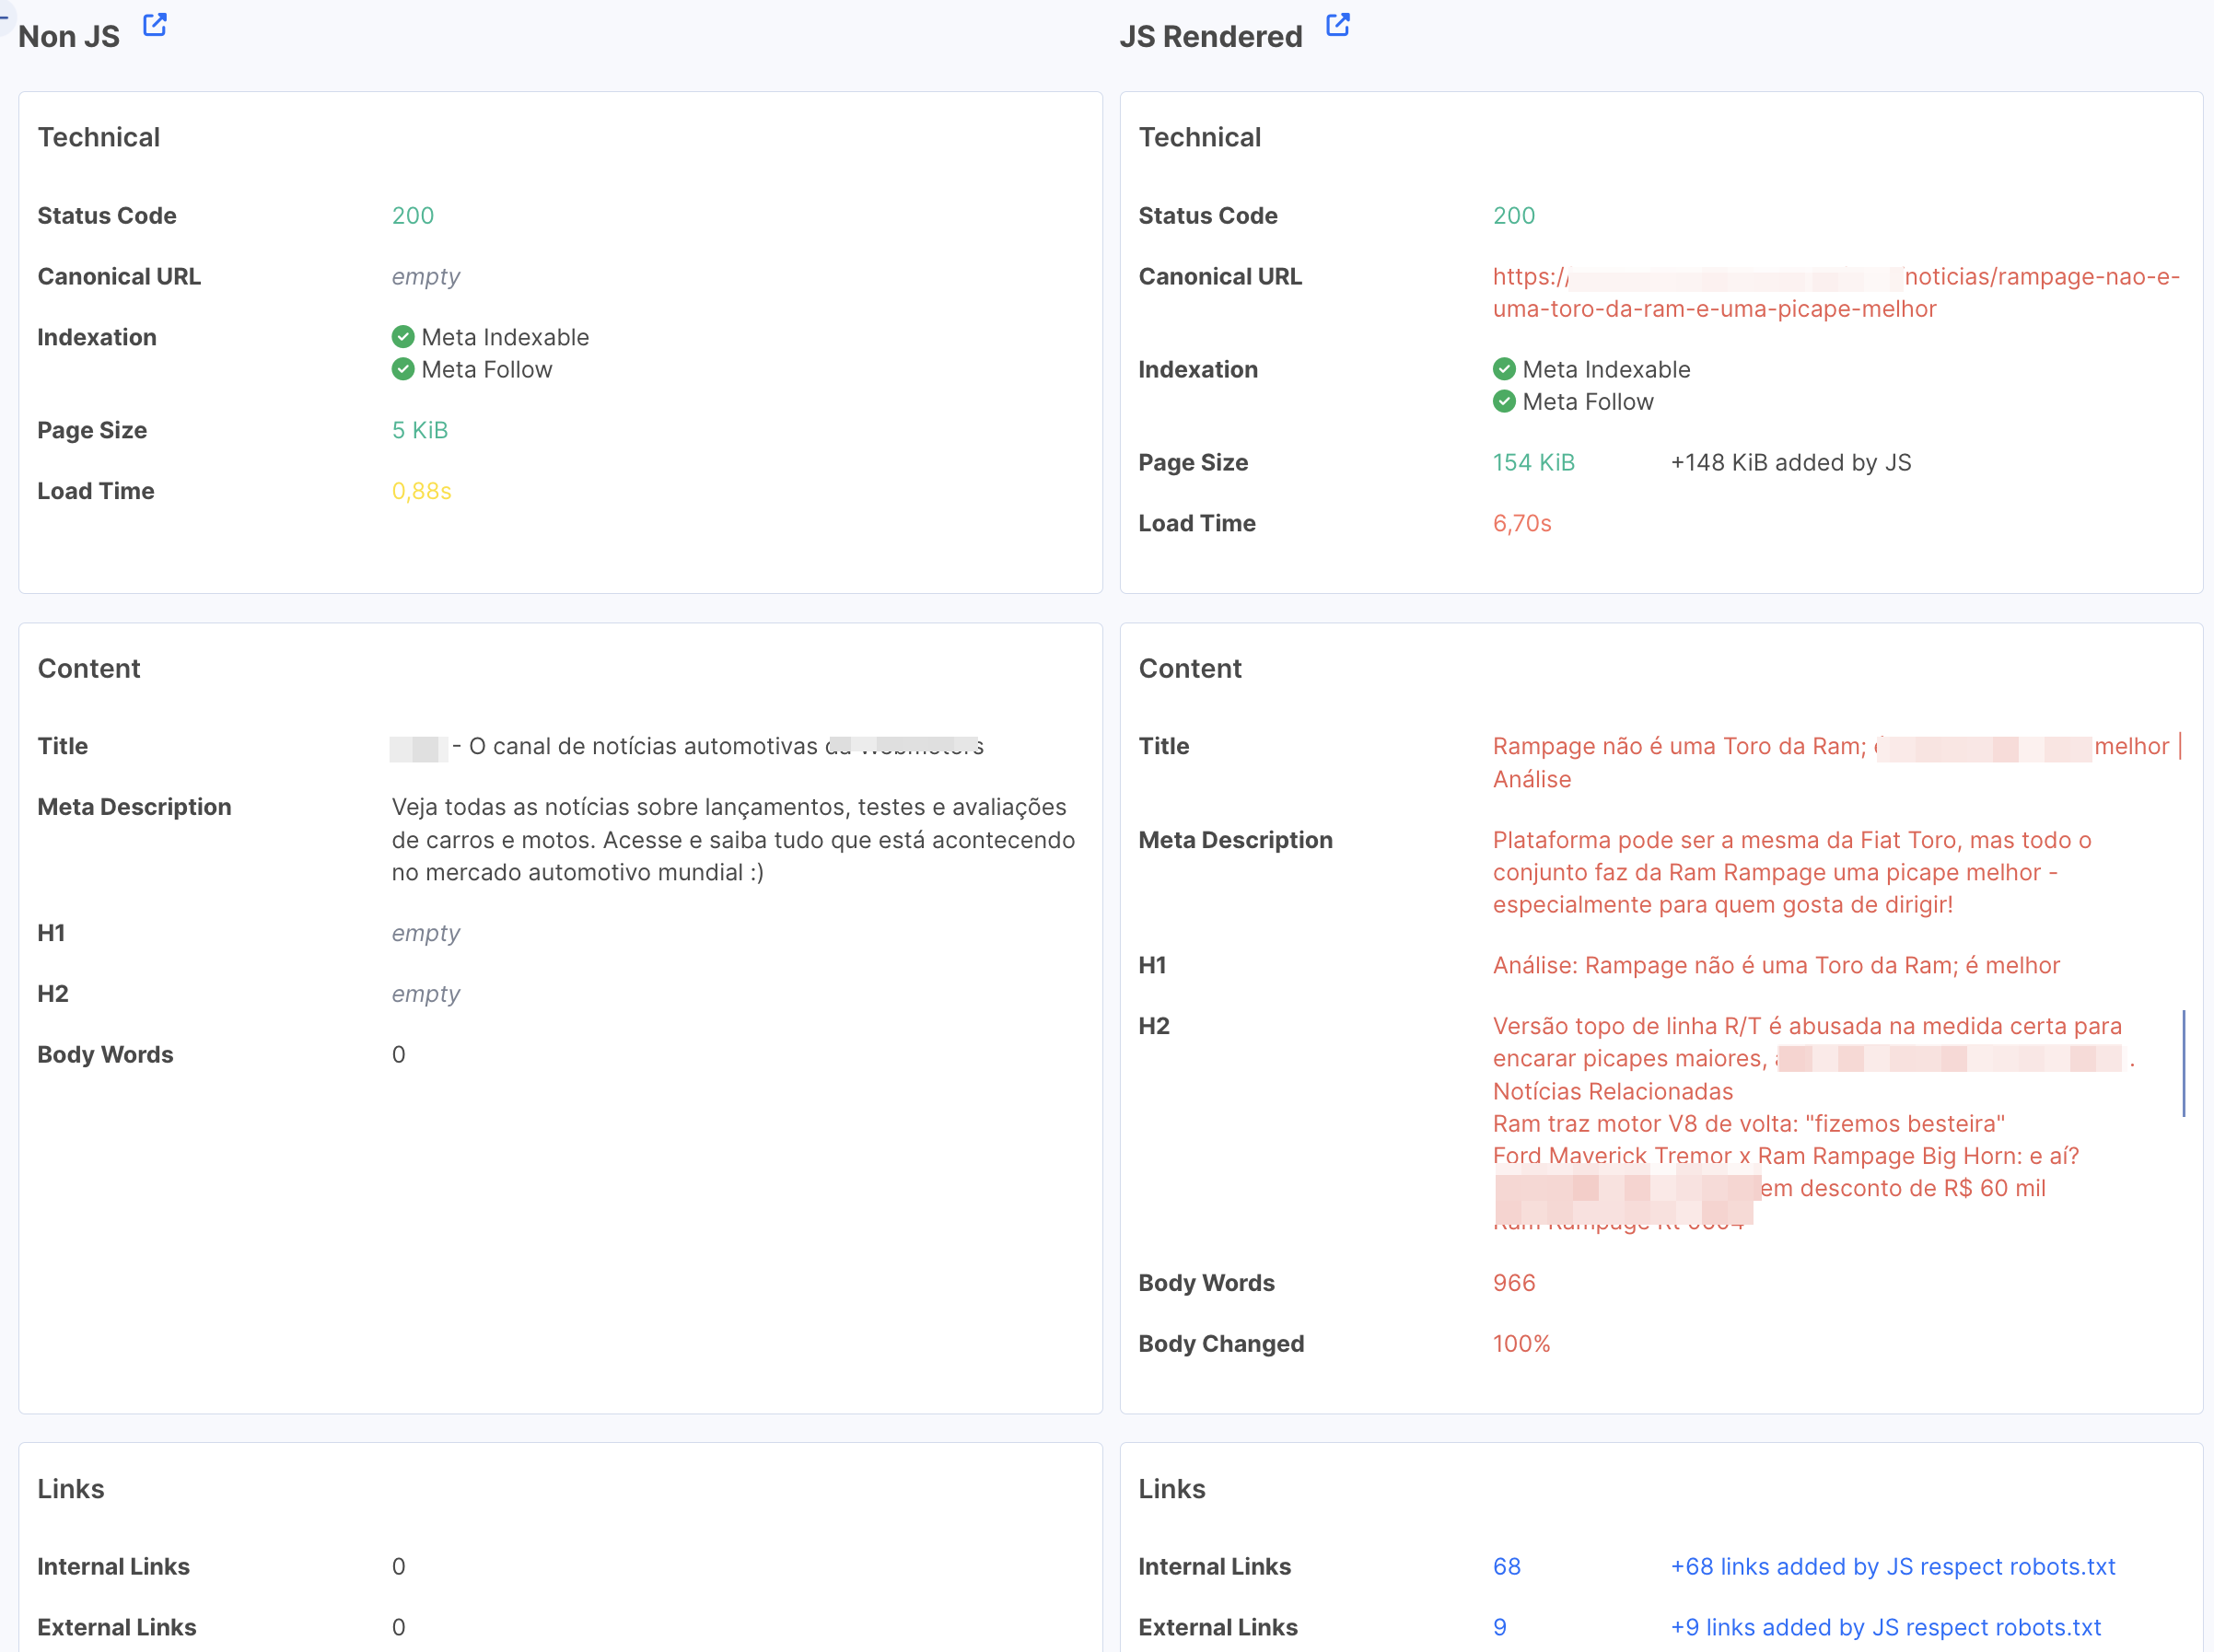2214x1652 pixels.
Task: Click the Body Words 966 value
Action: pos(1513,1282)
